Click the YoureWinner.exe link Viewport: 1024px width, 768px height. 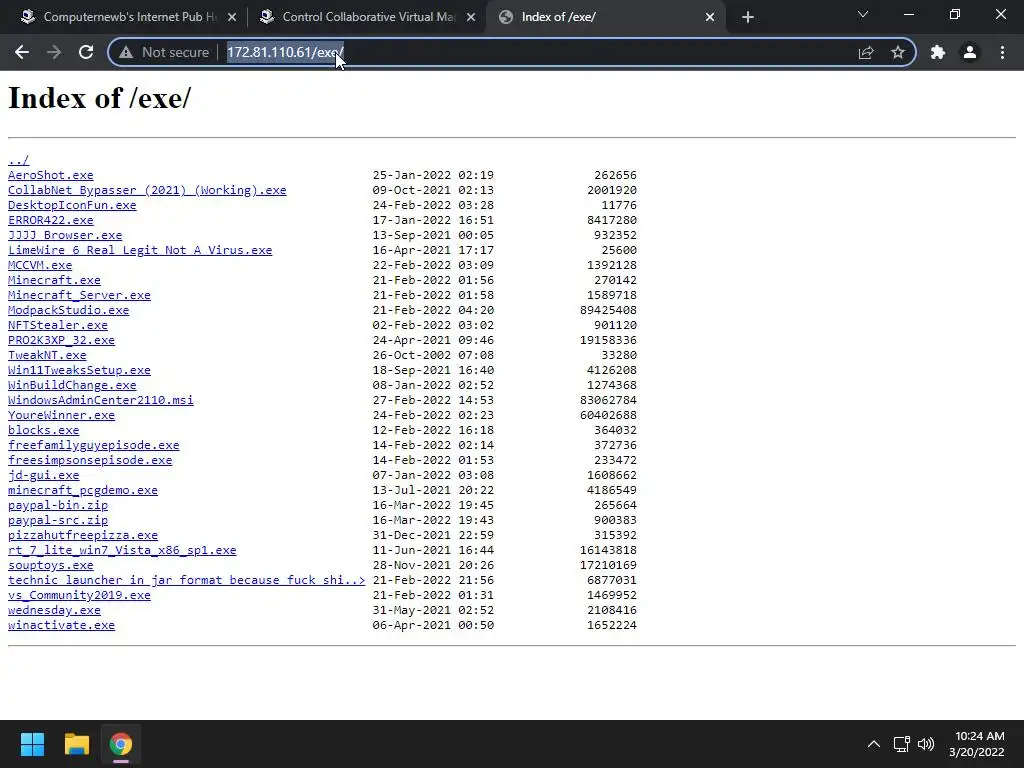click(x=61, y=415)
